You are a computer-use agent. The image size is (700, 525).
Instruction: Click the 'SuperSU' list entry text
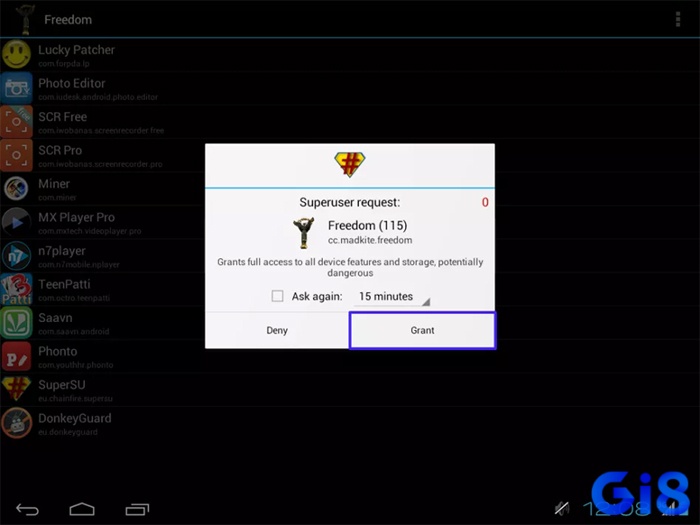62,385
